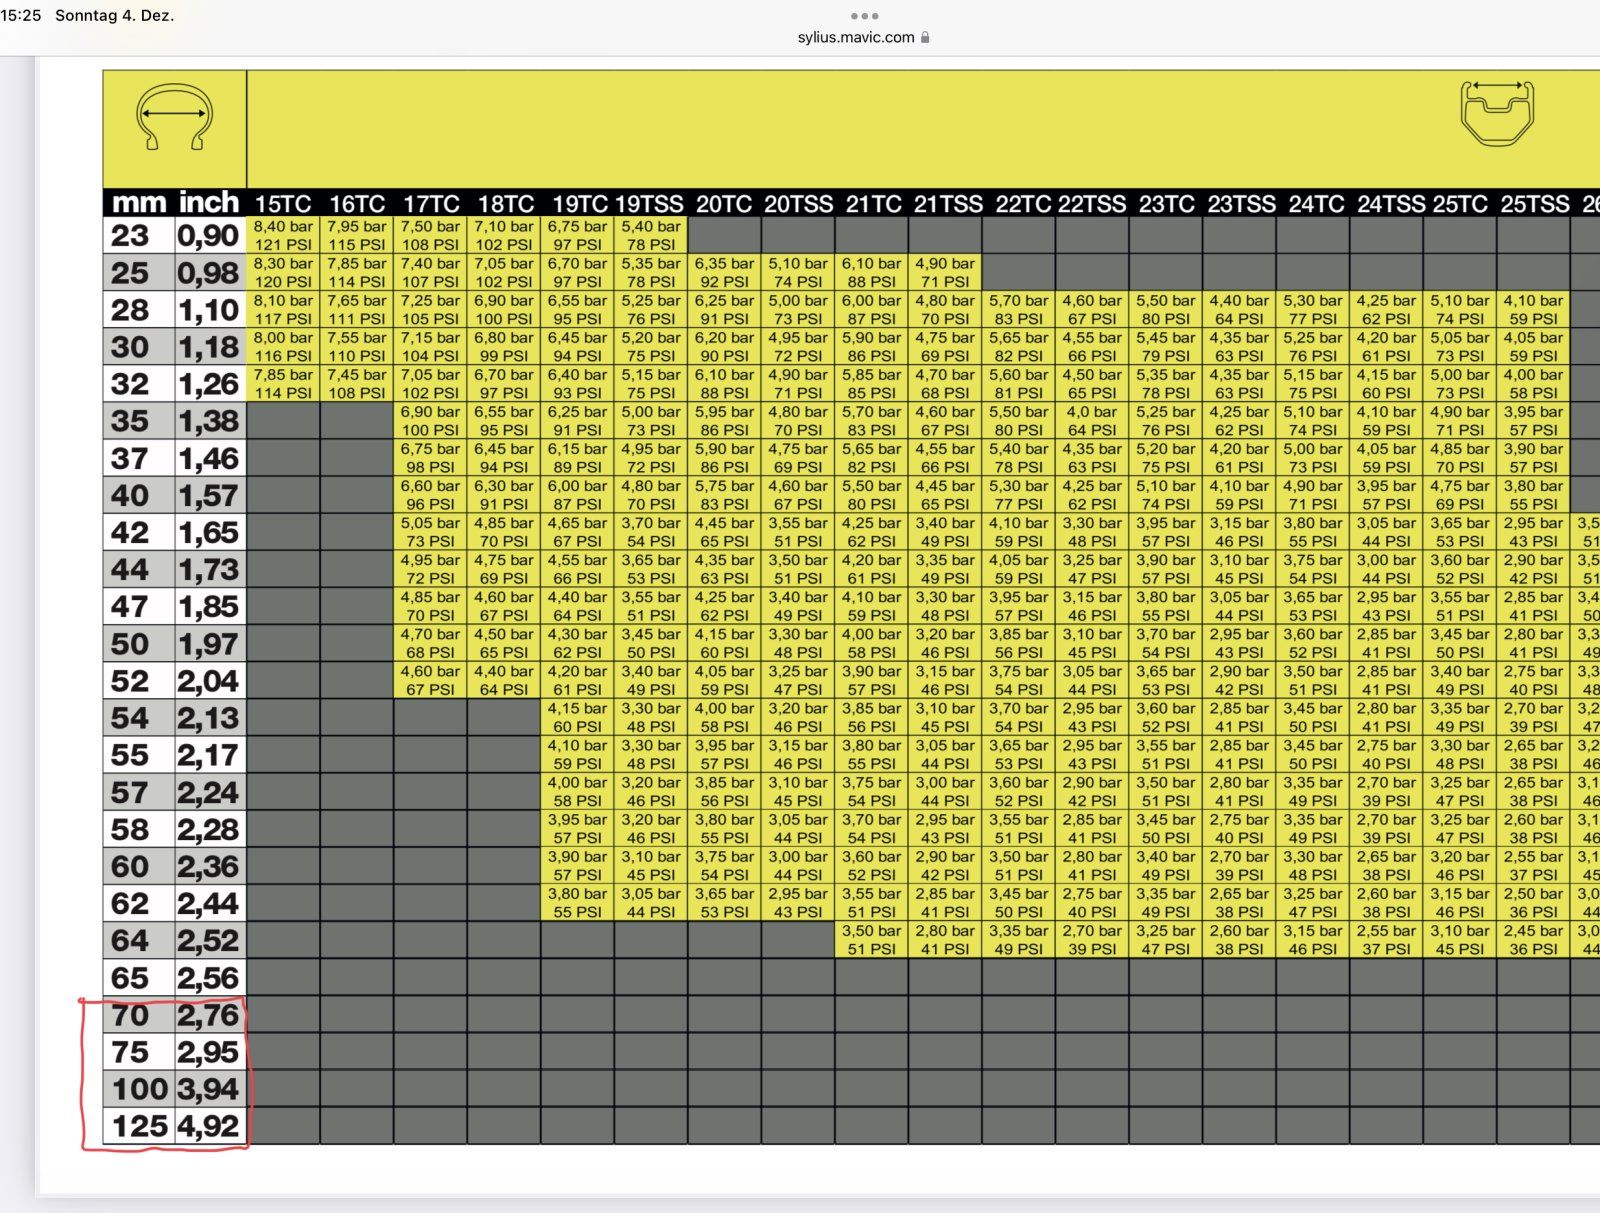Open the three-dot multitasking menu at top
This screenshot has width=1600, height=1213.
864,16
